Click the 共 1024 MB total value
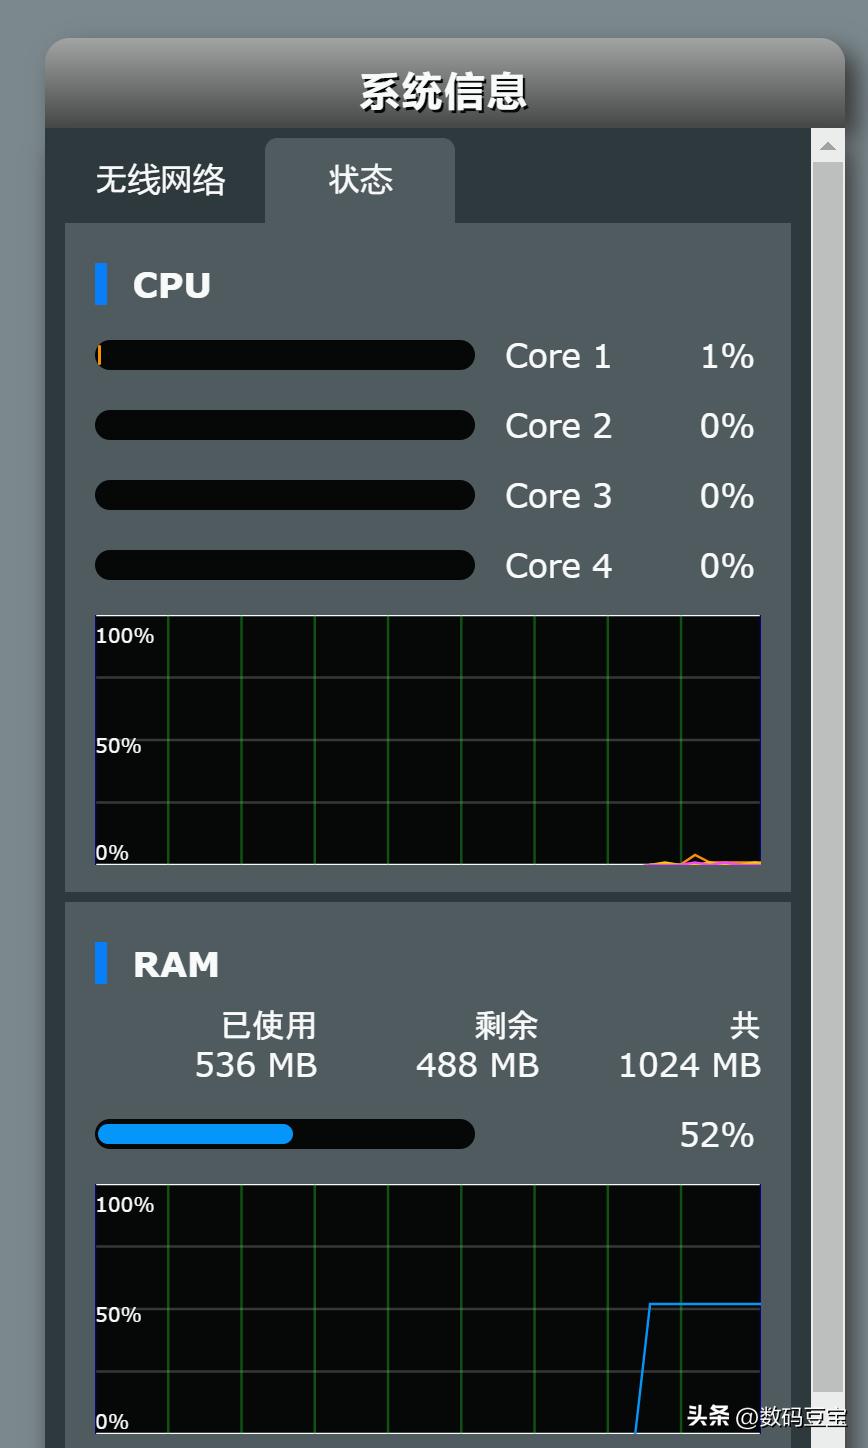The image size is (868, 1448). [x=689, y=1065]
